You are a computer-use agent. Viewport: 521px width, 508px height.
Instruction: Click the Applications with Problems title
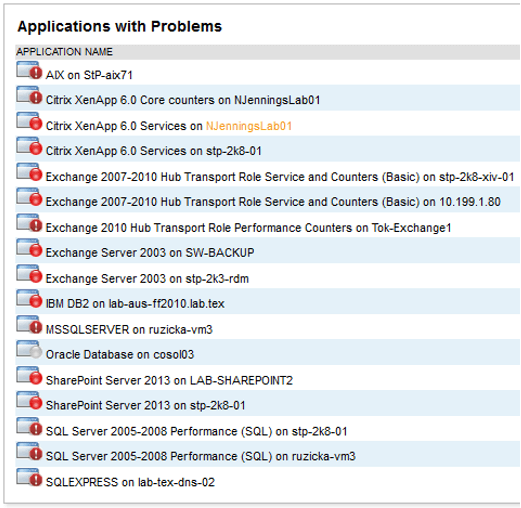pos(119,26)
